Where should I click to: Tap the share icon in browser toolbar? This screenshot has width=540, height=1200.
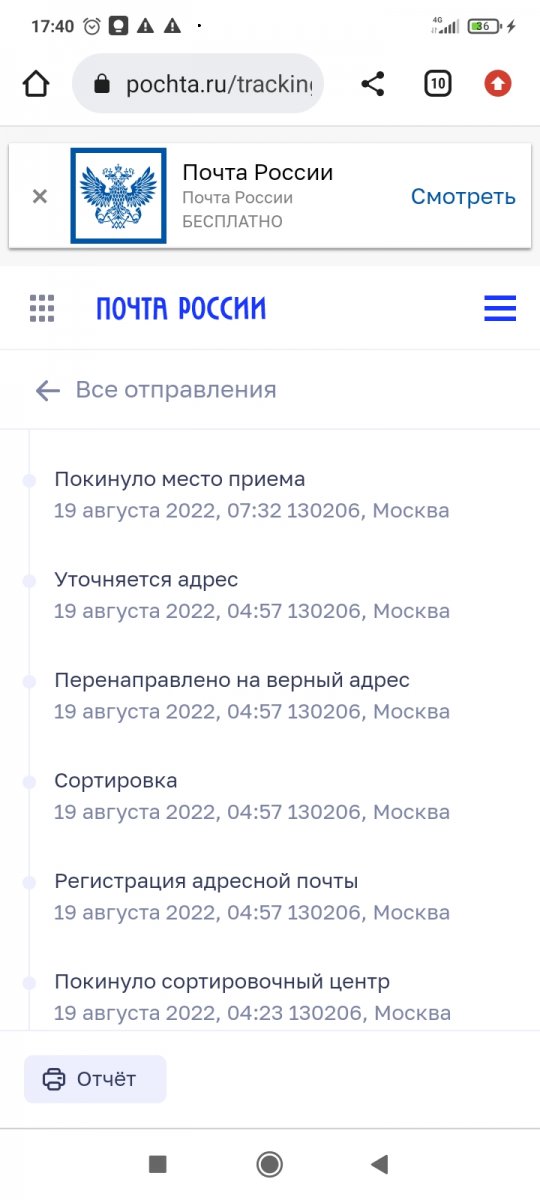point(373,84)
